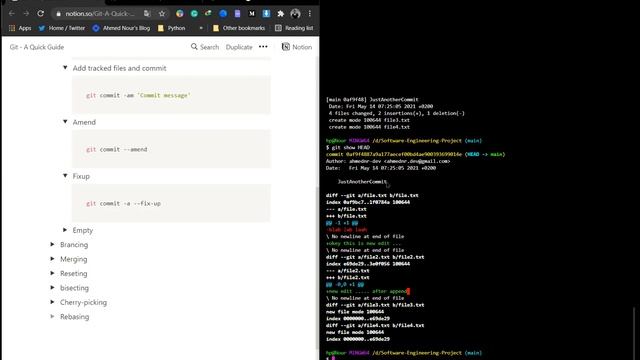Open the Medium M extension icon
Viewport: 640px width, 360px height.
tap(252, 13)
